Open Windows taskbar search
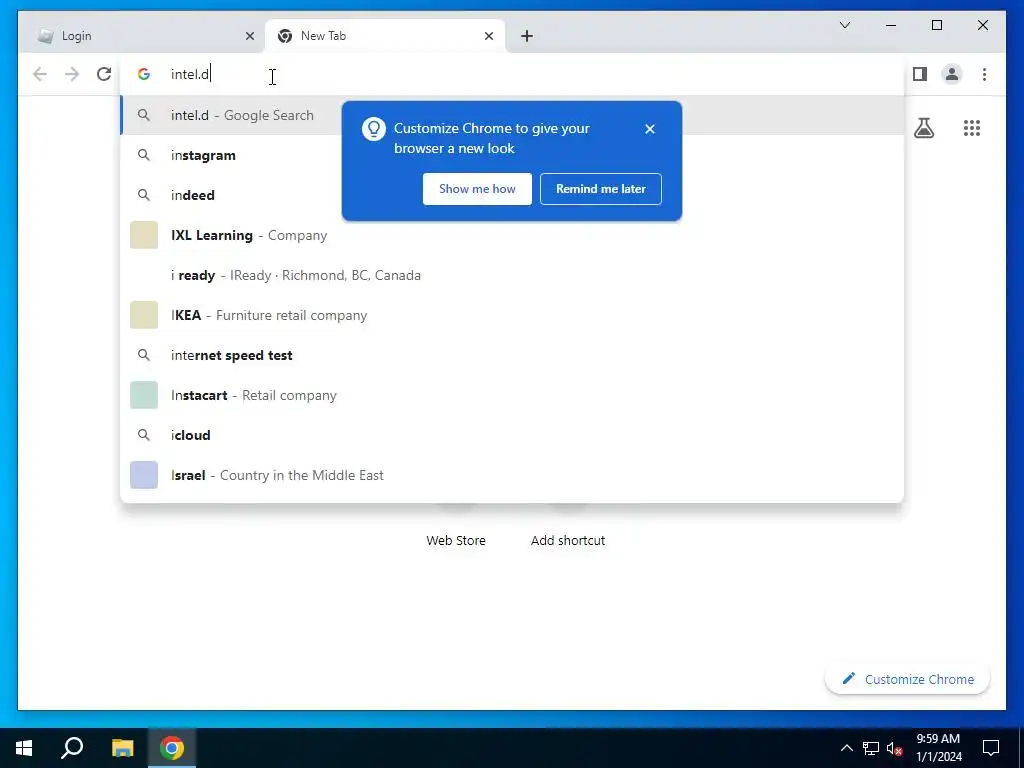The width and height of the screenshot is (1024, 768). tap(72, 748)
